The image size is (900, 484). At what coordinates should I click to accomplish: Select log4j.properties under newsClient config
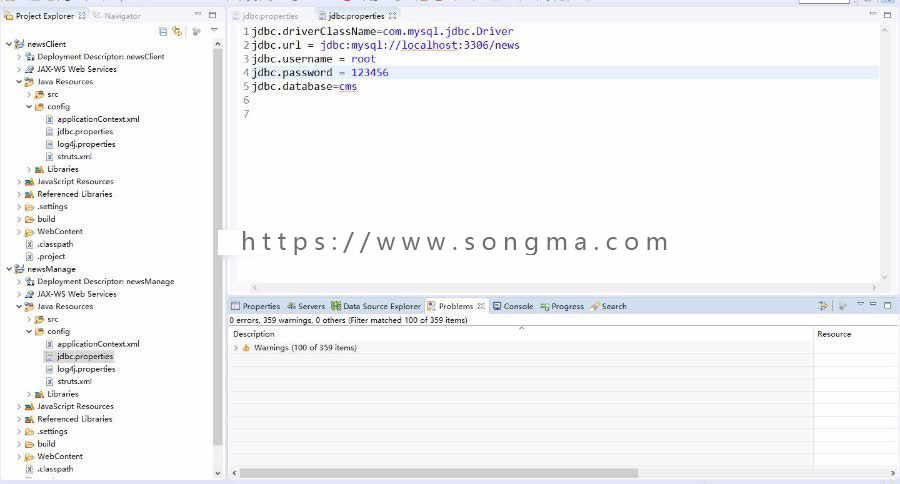coord(86,145)
